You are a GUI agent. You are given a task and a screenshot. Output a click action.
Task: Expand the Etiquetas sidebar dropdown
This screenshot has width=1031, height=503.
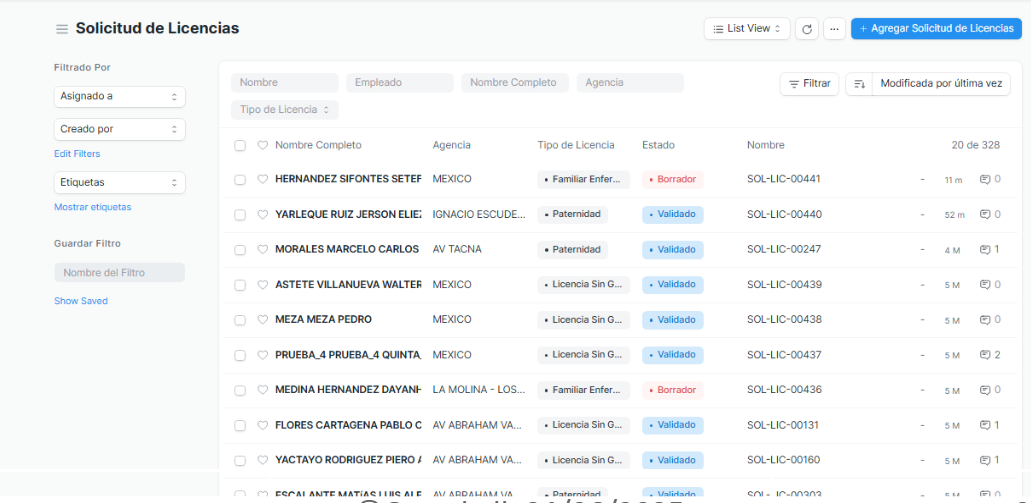click(119, 183)
